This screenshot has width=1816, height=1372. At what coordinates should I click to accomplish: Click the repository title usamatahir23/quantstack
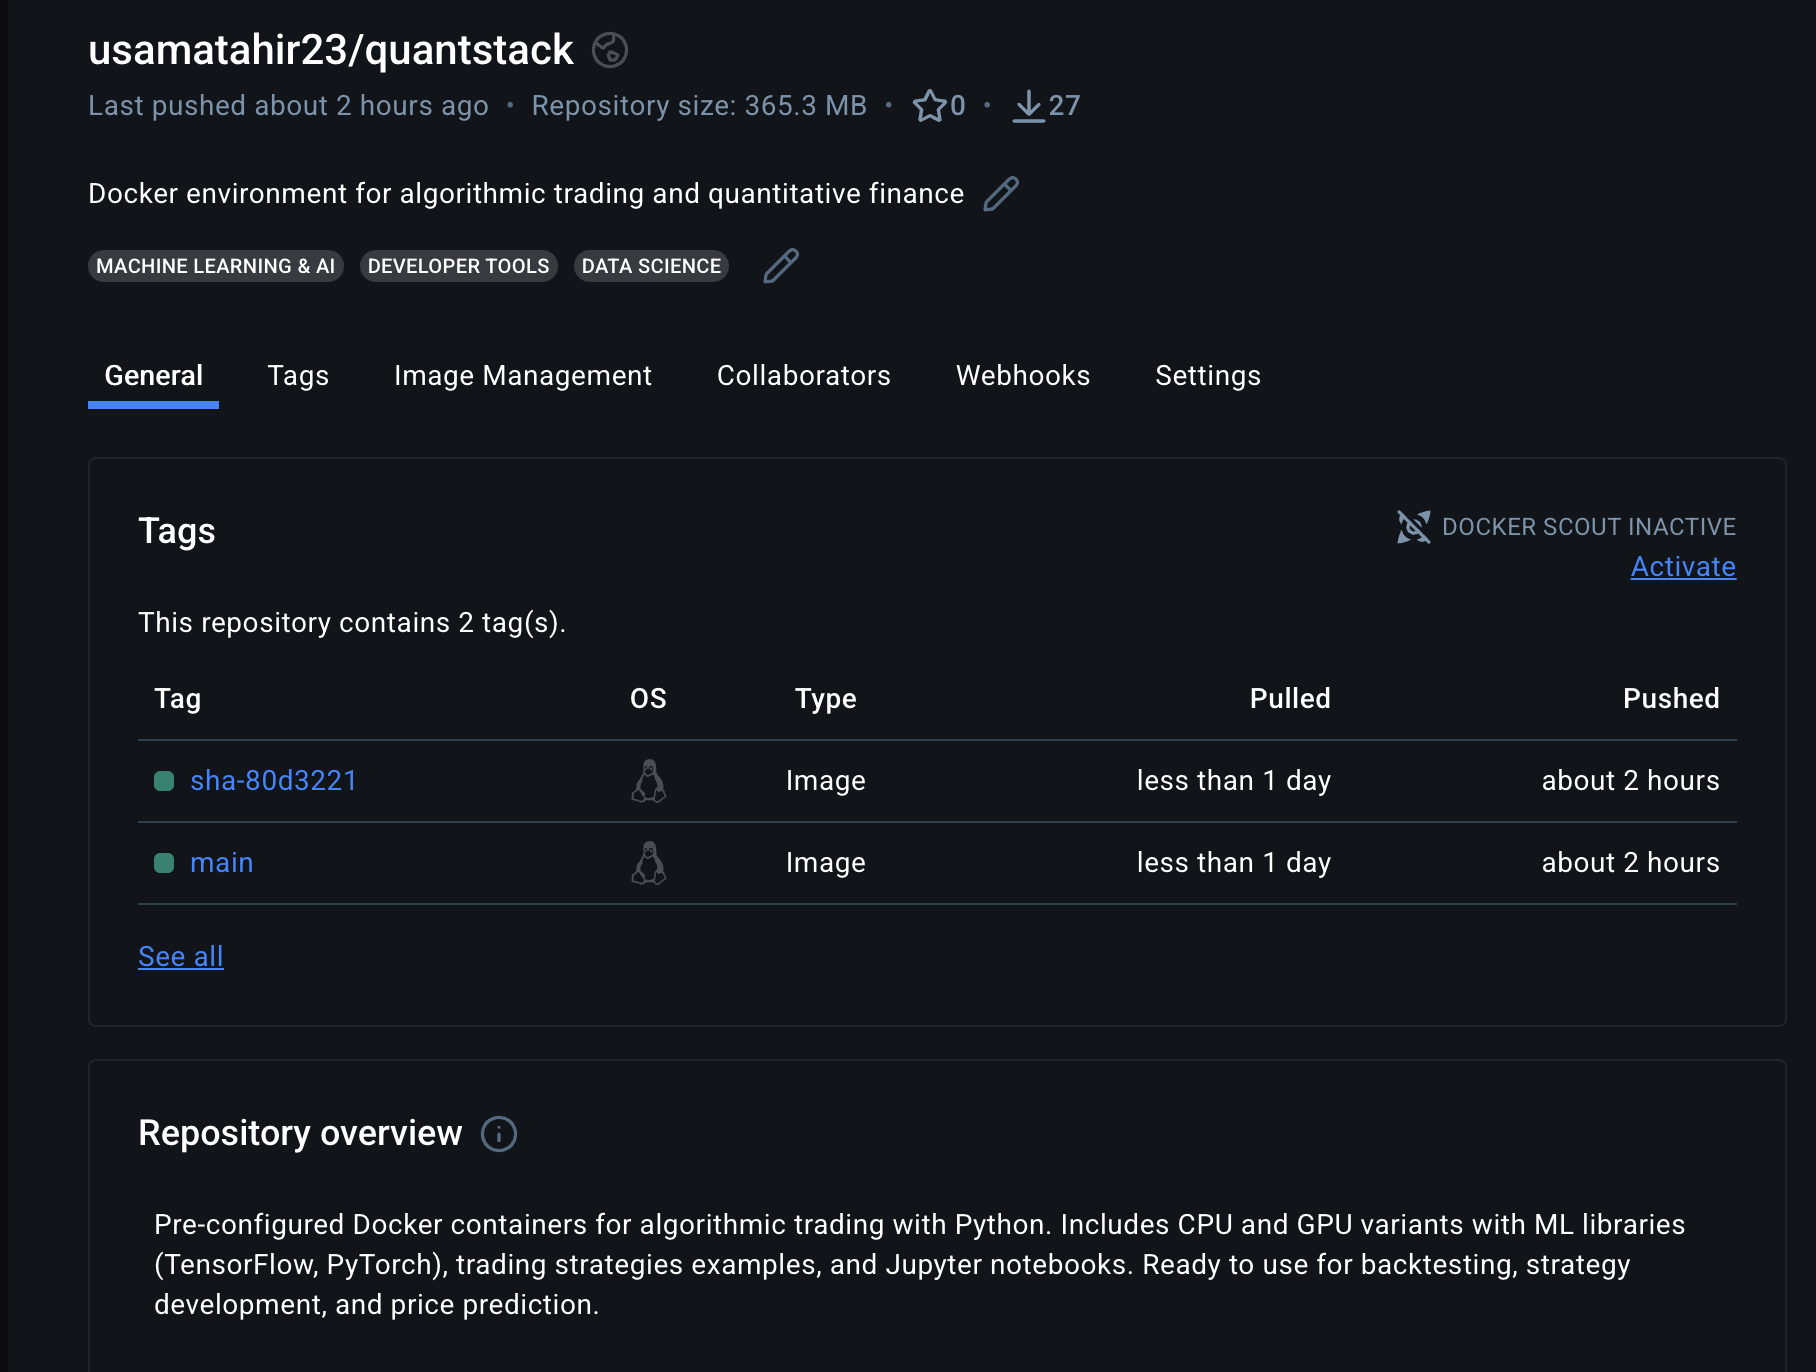point(331,50)
